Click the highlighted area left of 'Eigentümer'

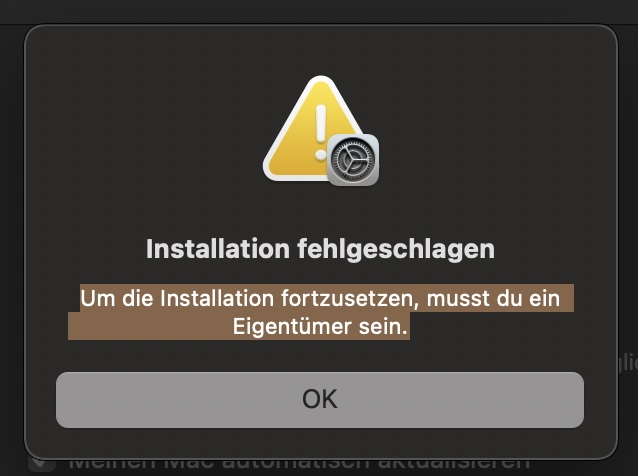point(150,326)
